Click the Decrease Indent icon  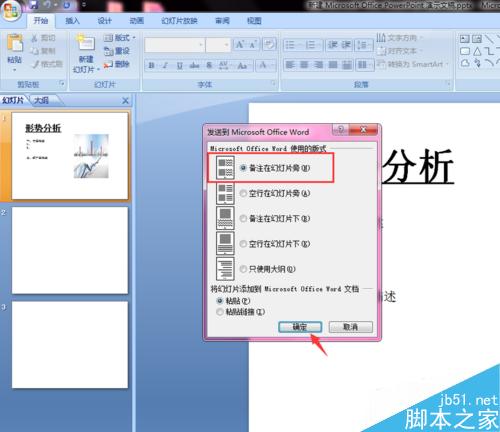(332, 45)
